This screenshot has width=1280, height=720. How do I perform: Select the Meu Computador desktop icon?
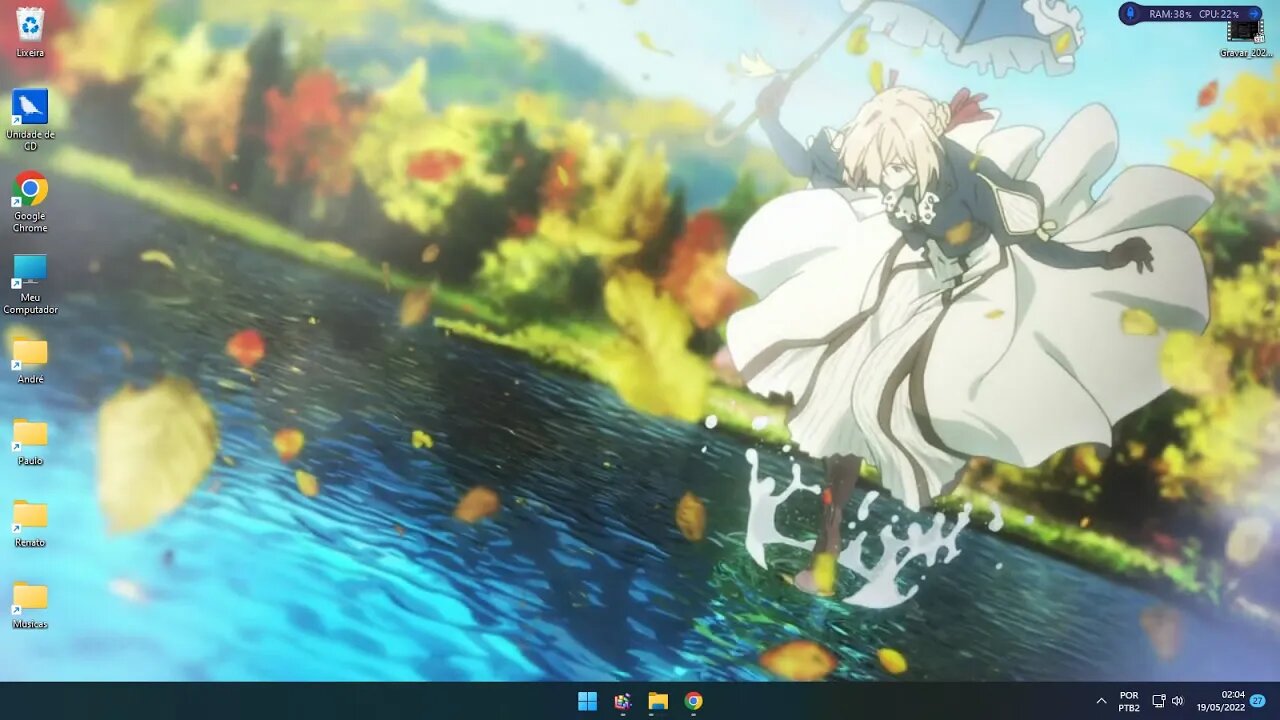point(30,284)
